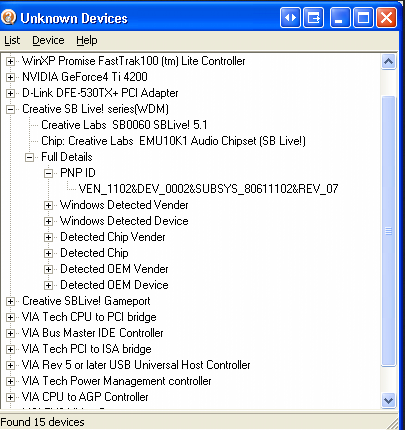Select the PNP ID label
Image resolution: width=405 pixels, height=430 pixels.
coord(78,173)
